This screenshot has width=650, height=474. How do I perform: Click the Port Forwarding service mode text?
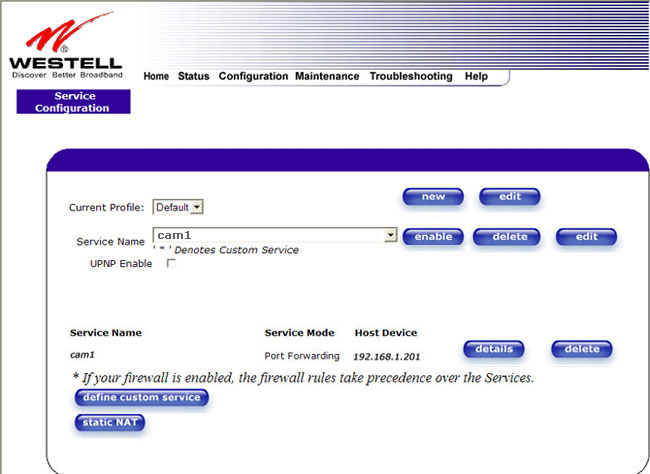(302, 356)
